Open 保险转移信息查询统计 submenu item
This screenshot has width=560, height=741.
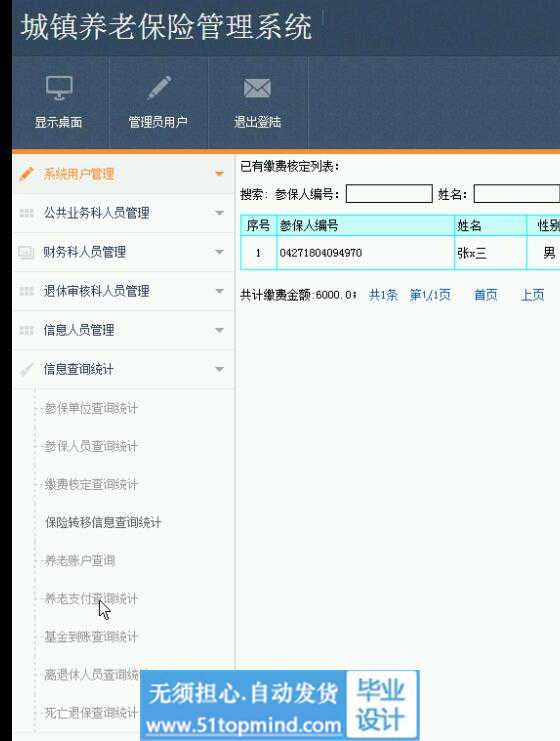click(103, 522)
